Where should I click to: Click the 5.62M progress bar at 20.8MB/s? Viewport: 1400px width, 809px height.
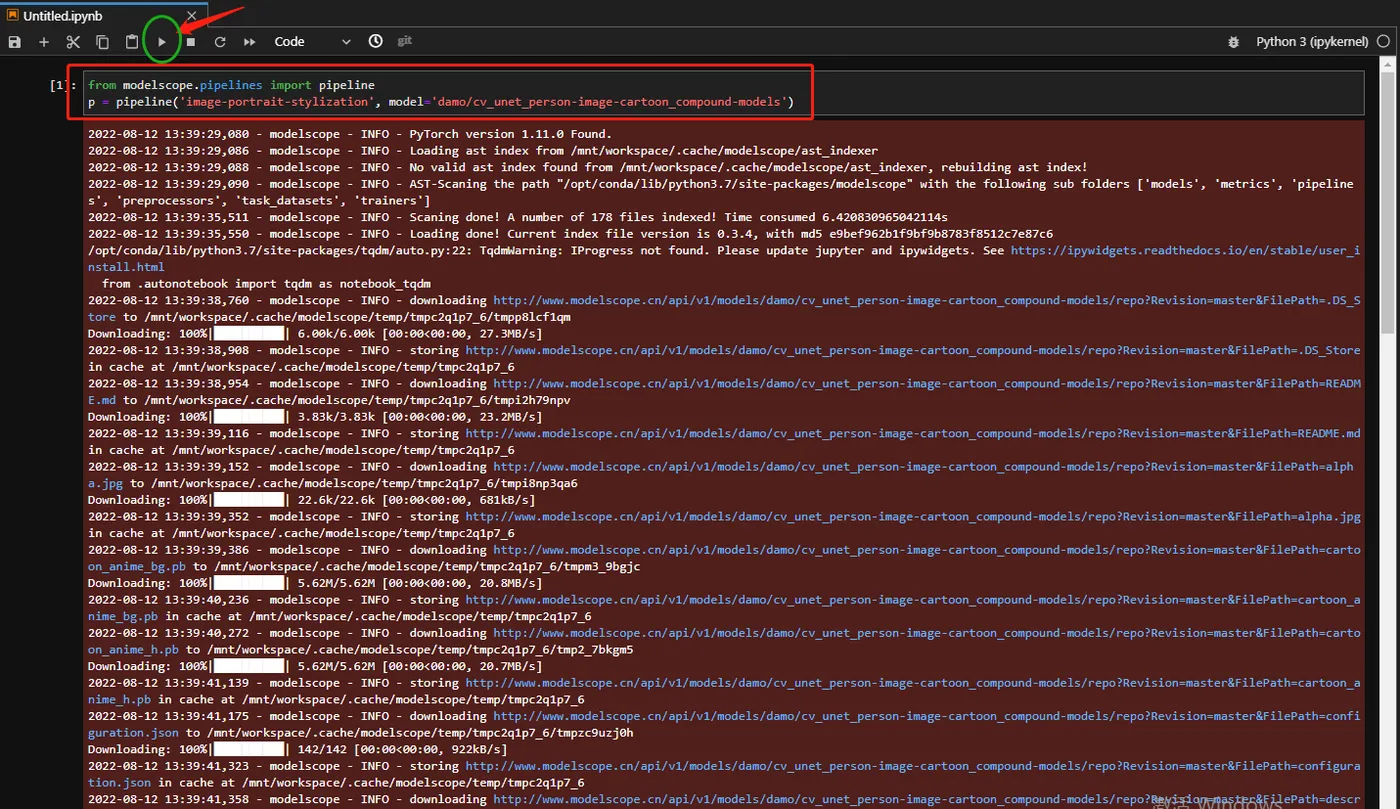coord(249,582)
